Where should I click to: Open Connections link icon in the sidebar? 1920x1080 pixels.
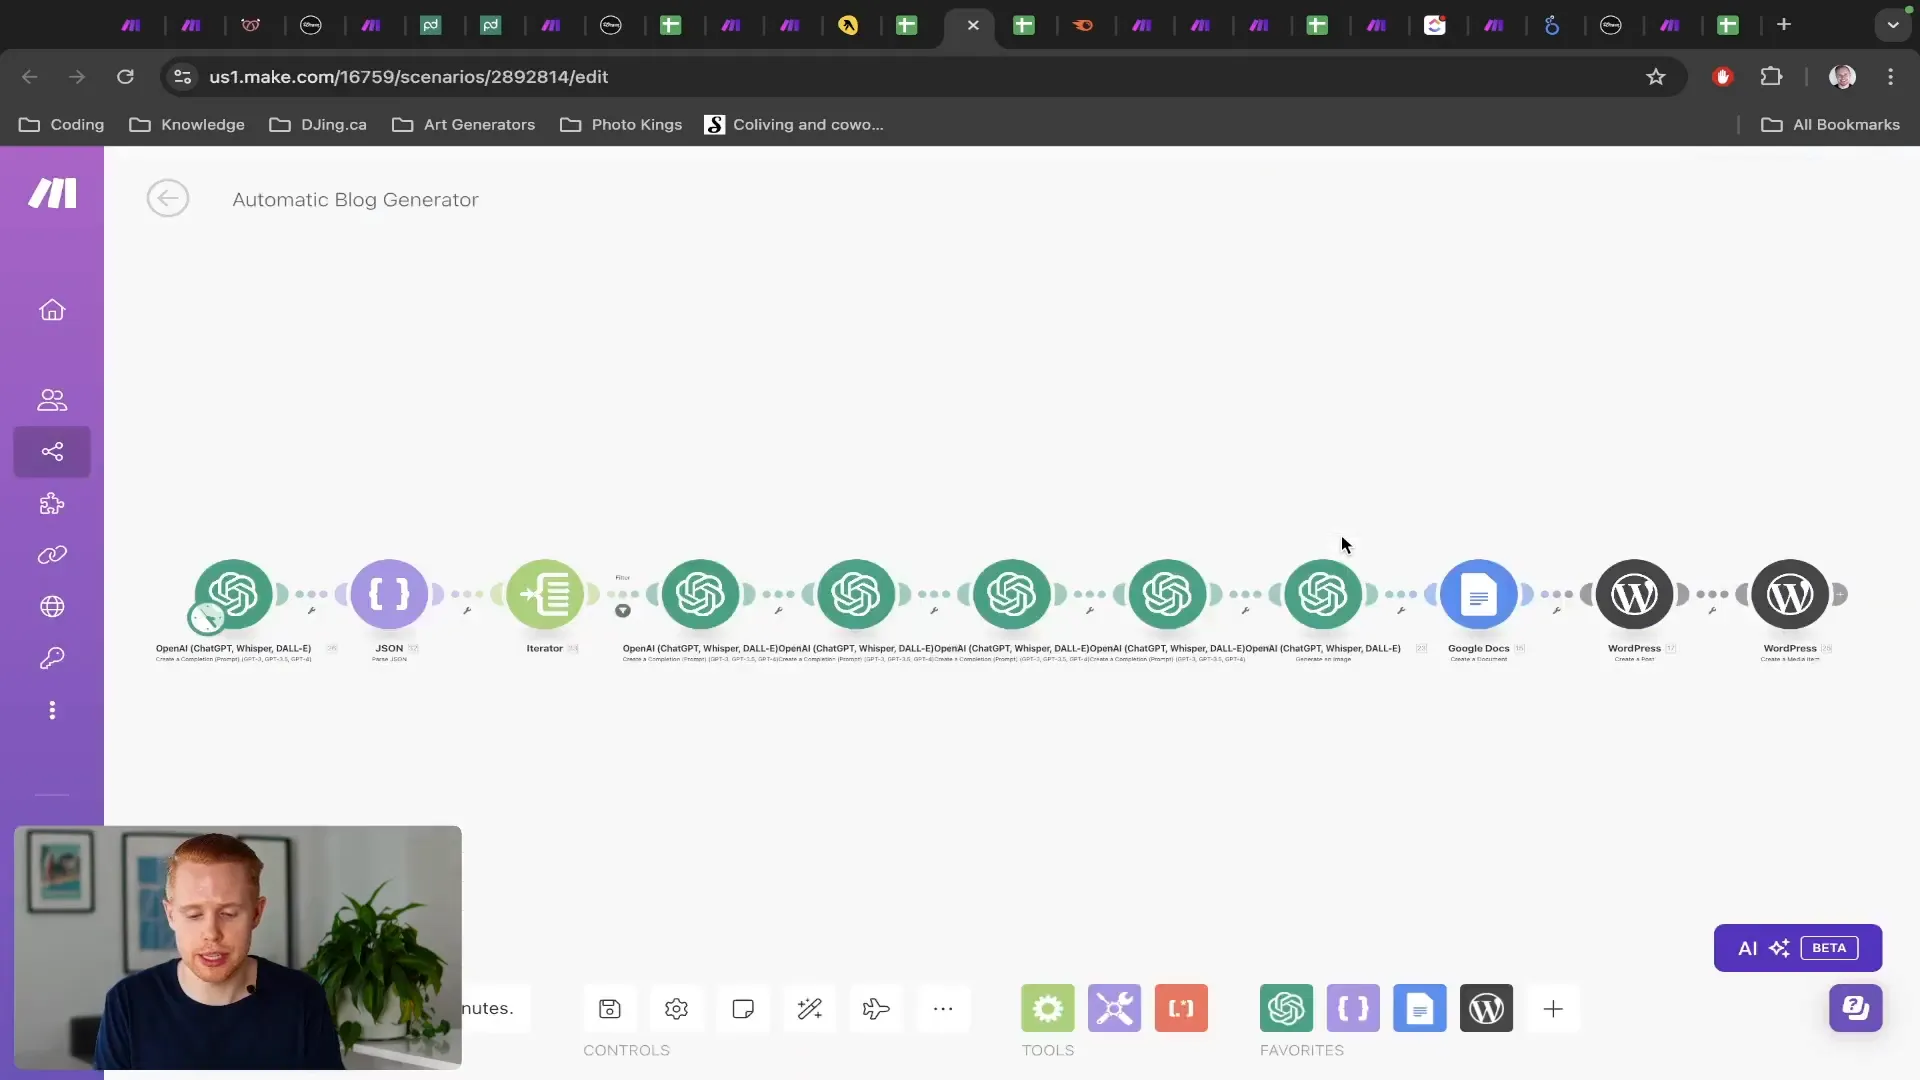pos(52,555)
